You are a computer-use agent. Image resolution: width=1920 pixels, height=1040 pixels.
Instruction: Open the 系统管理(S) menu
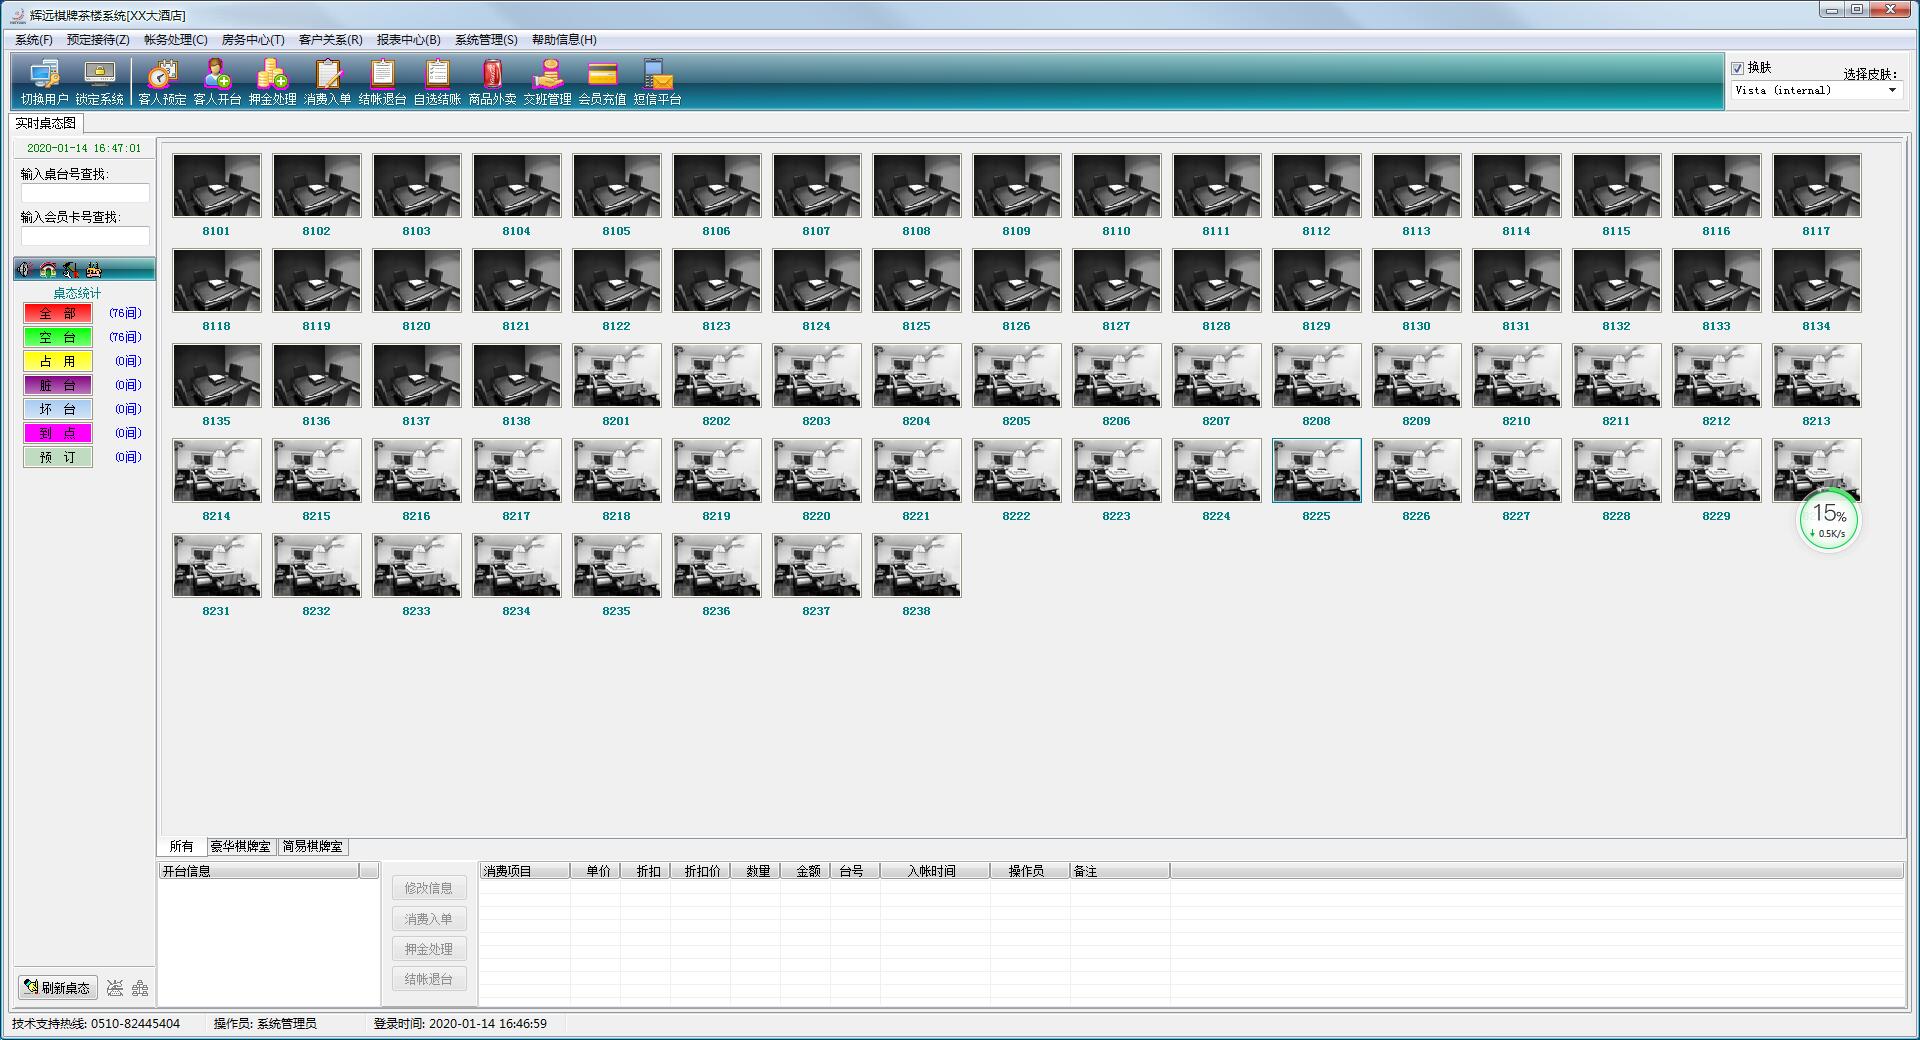[486, 40]
